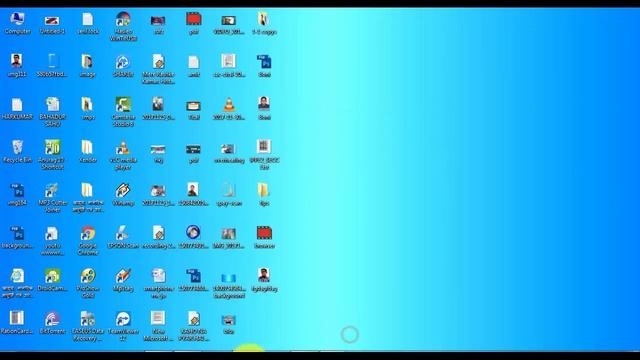Open Camtasia Studio shortcut
640x360 pixels.
123,112
